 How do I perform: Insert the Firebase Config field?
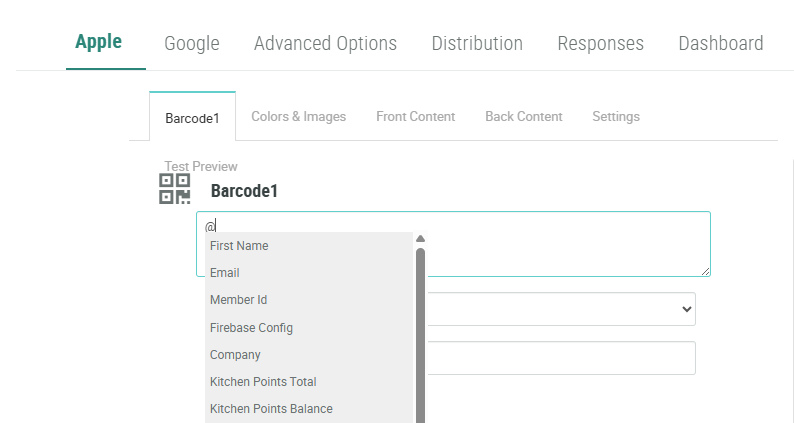pos(251,327)
